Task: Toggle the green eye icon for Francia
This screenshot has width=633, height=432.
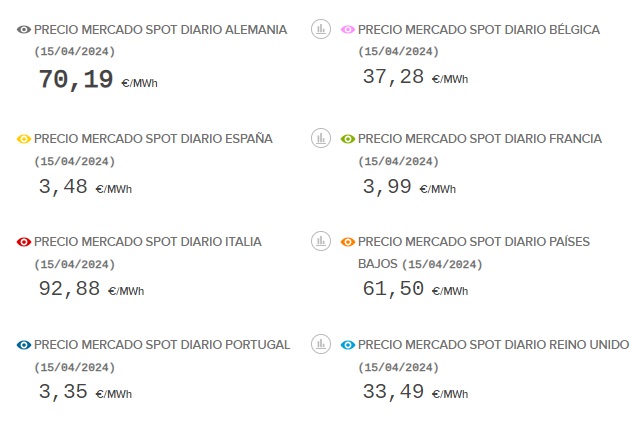Action: [x=347, y=139]
